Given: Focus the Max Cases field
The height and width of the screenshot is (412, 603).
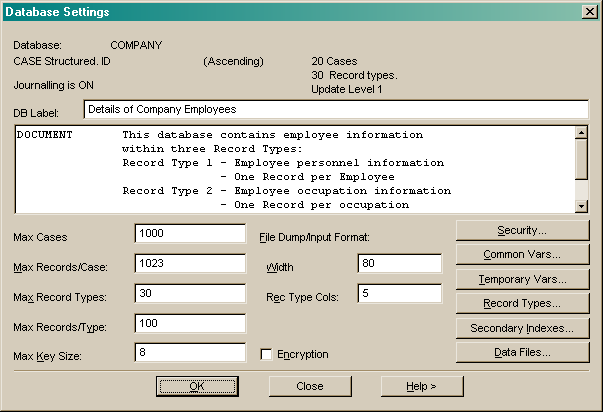Looking at the screenshot, I should pyautogui.click(x=190, y=234).
